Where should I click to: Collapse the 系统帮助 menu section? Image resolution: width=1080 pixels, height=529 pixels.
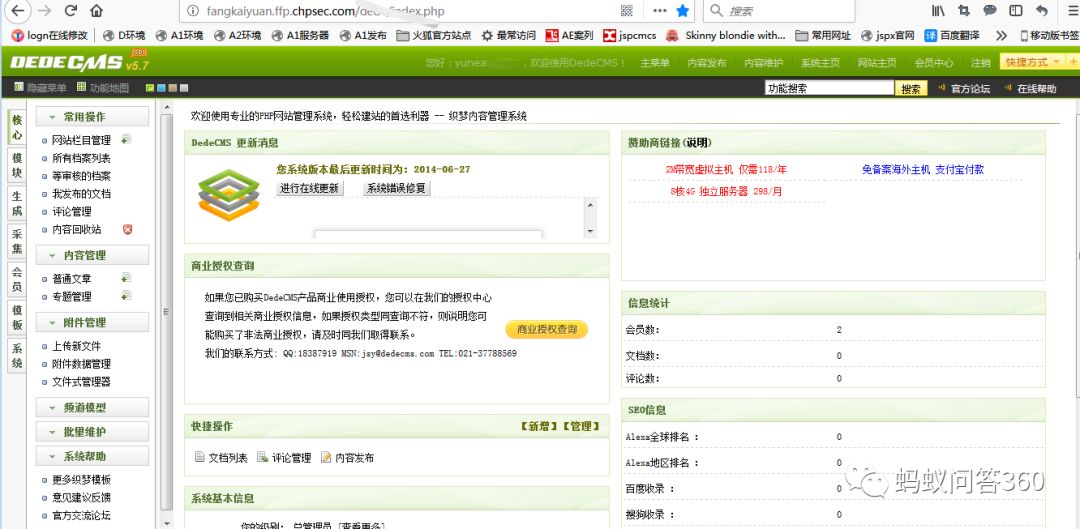click(x=92, y=456)
